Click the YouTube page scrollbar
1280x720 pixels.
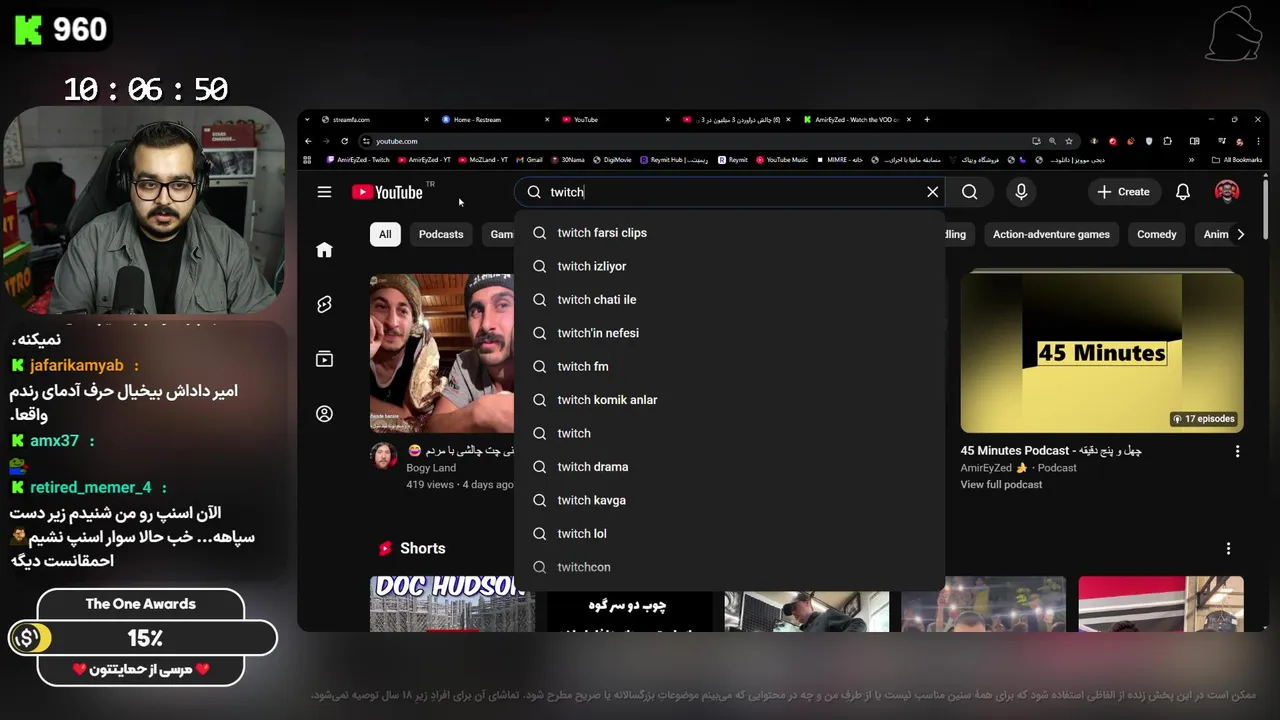[1267, 210]
